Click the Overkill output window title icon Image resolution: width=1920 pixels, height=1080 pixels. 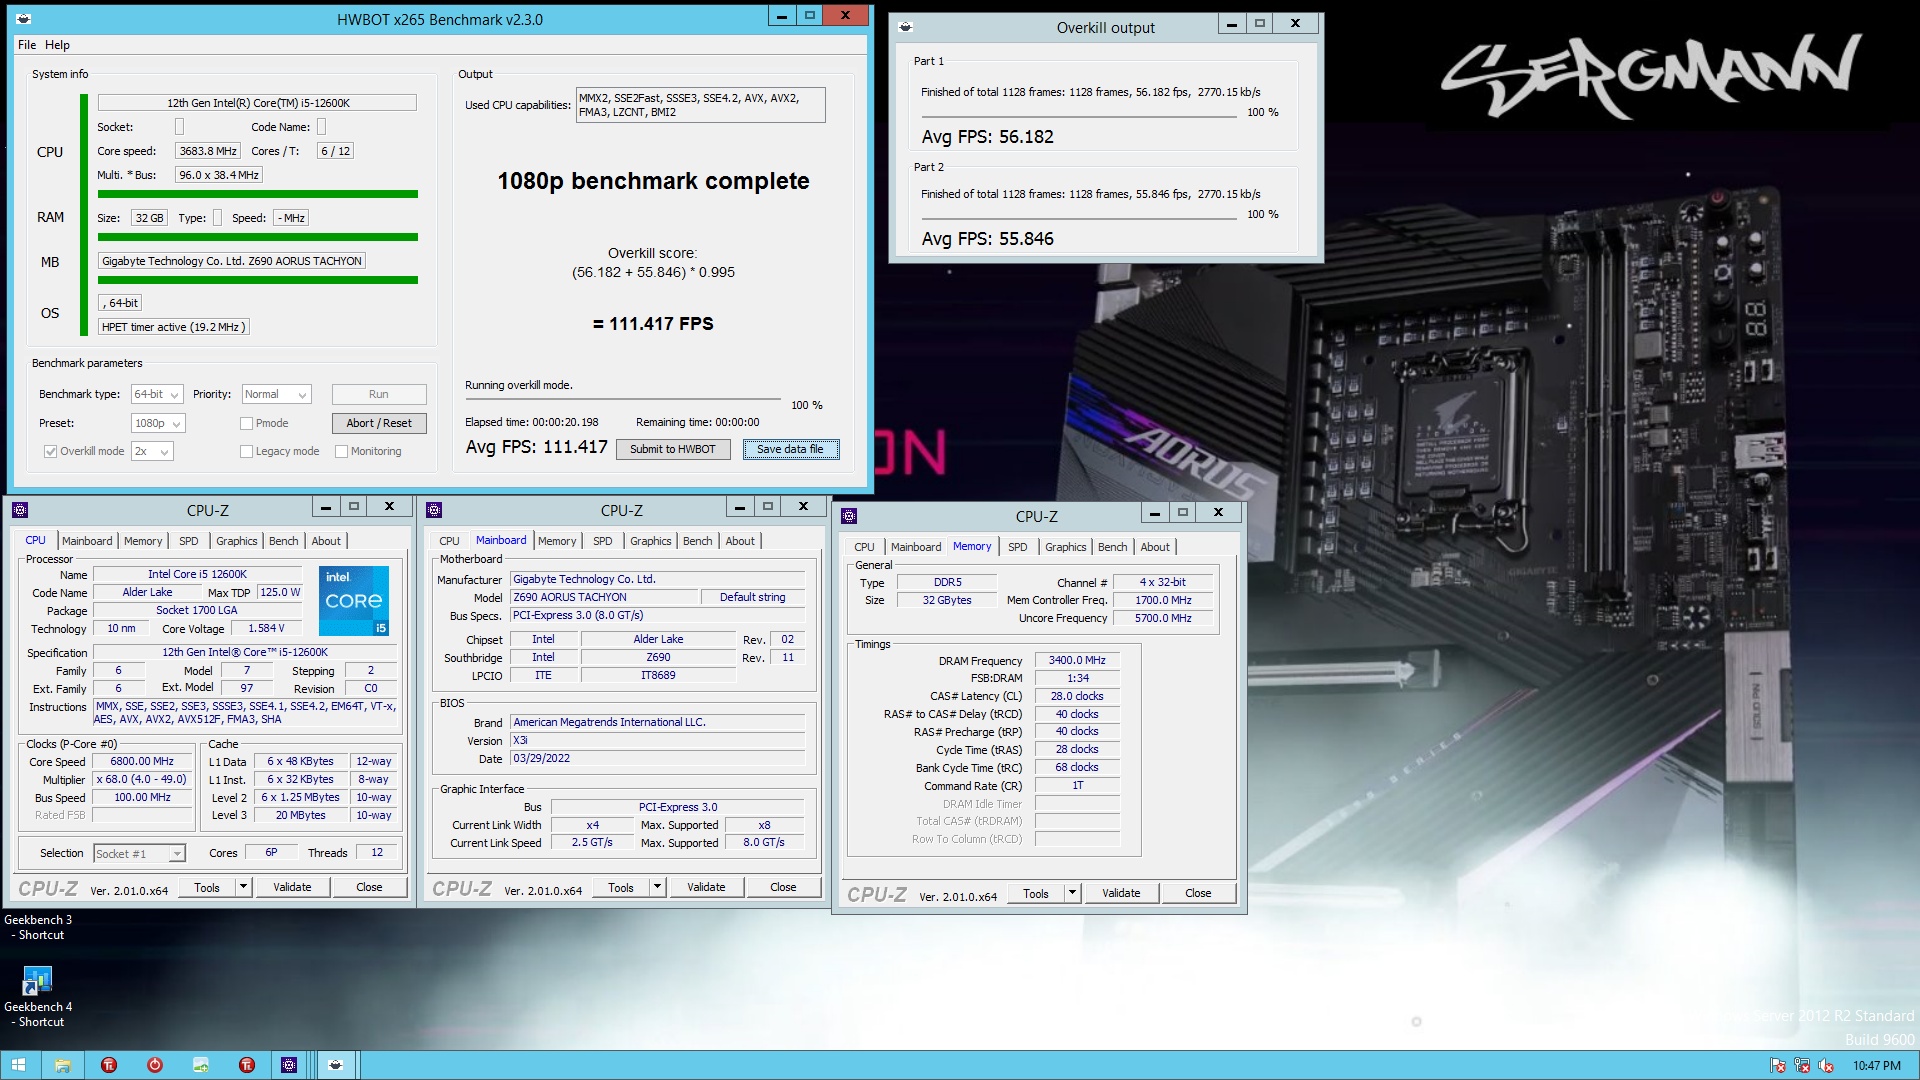point(906,28)
